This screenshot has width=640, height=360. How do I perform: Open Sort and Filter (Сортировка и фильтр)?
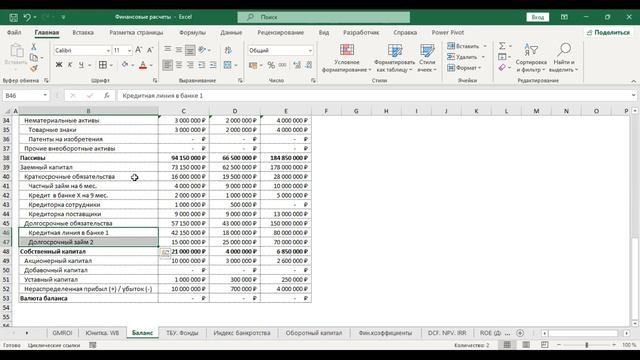531,58
